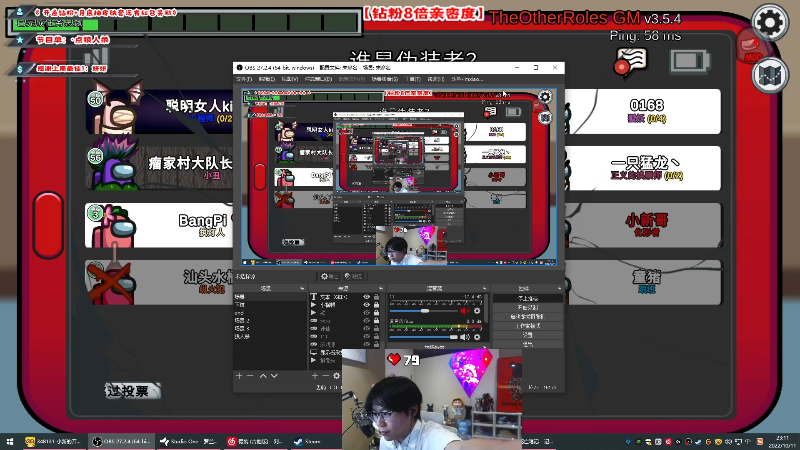800x450 pixels.
Task: Click 工作室模式 studio mode button
Action: pos(528,326)
